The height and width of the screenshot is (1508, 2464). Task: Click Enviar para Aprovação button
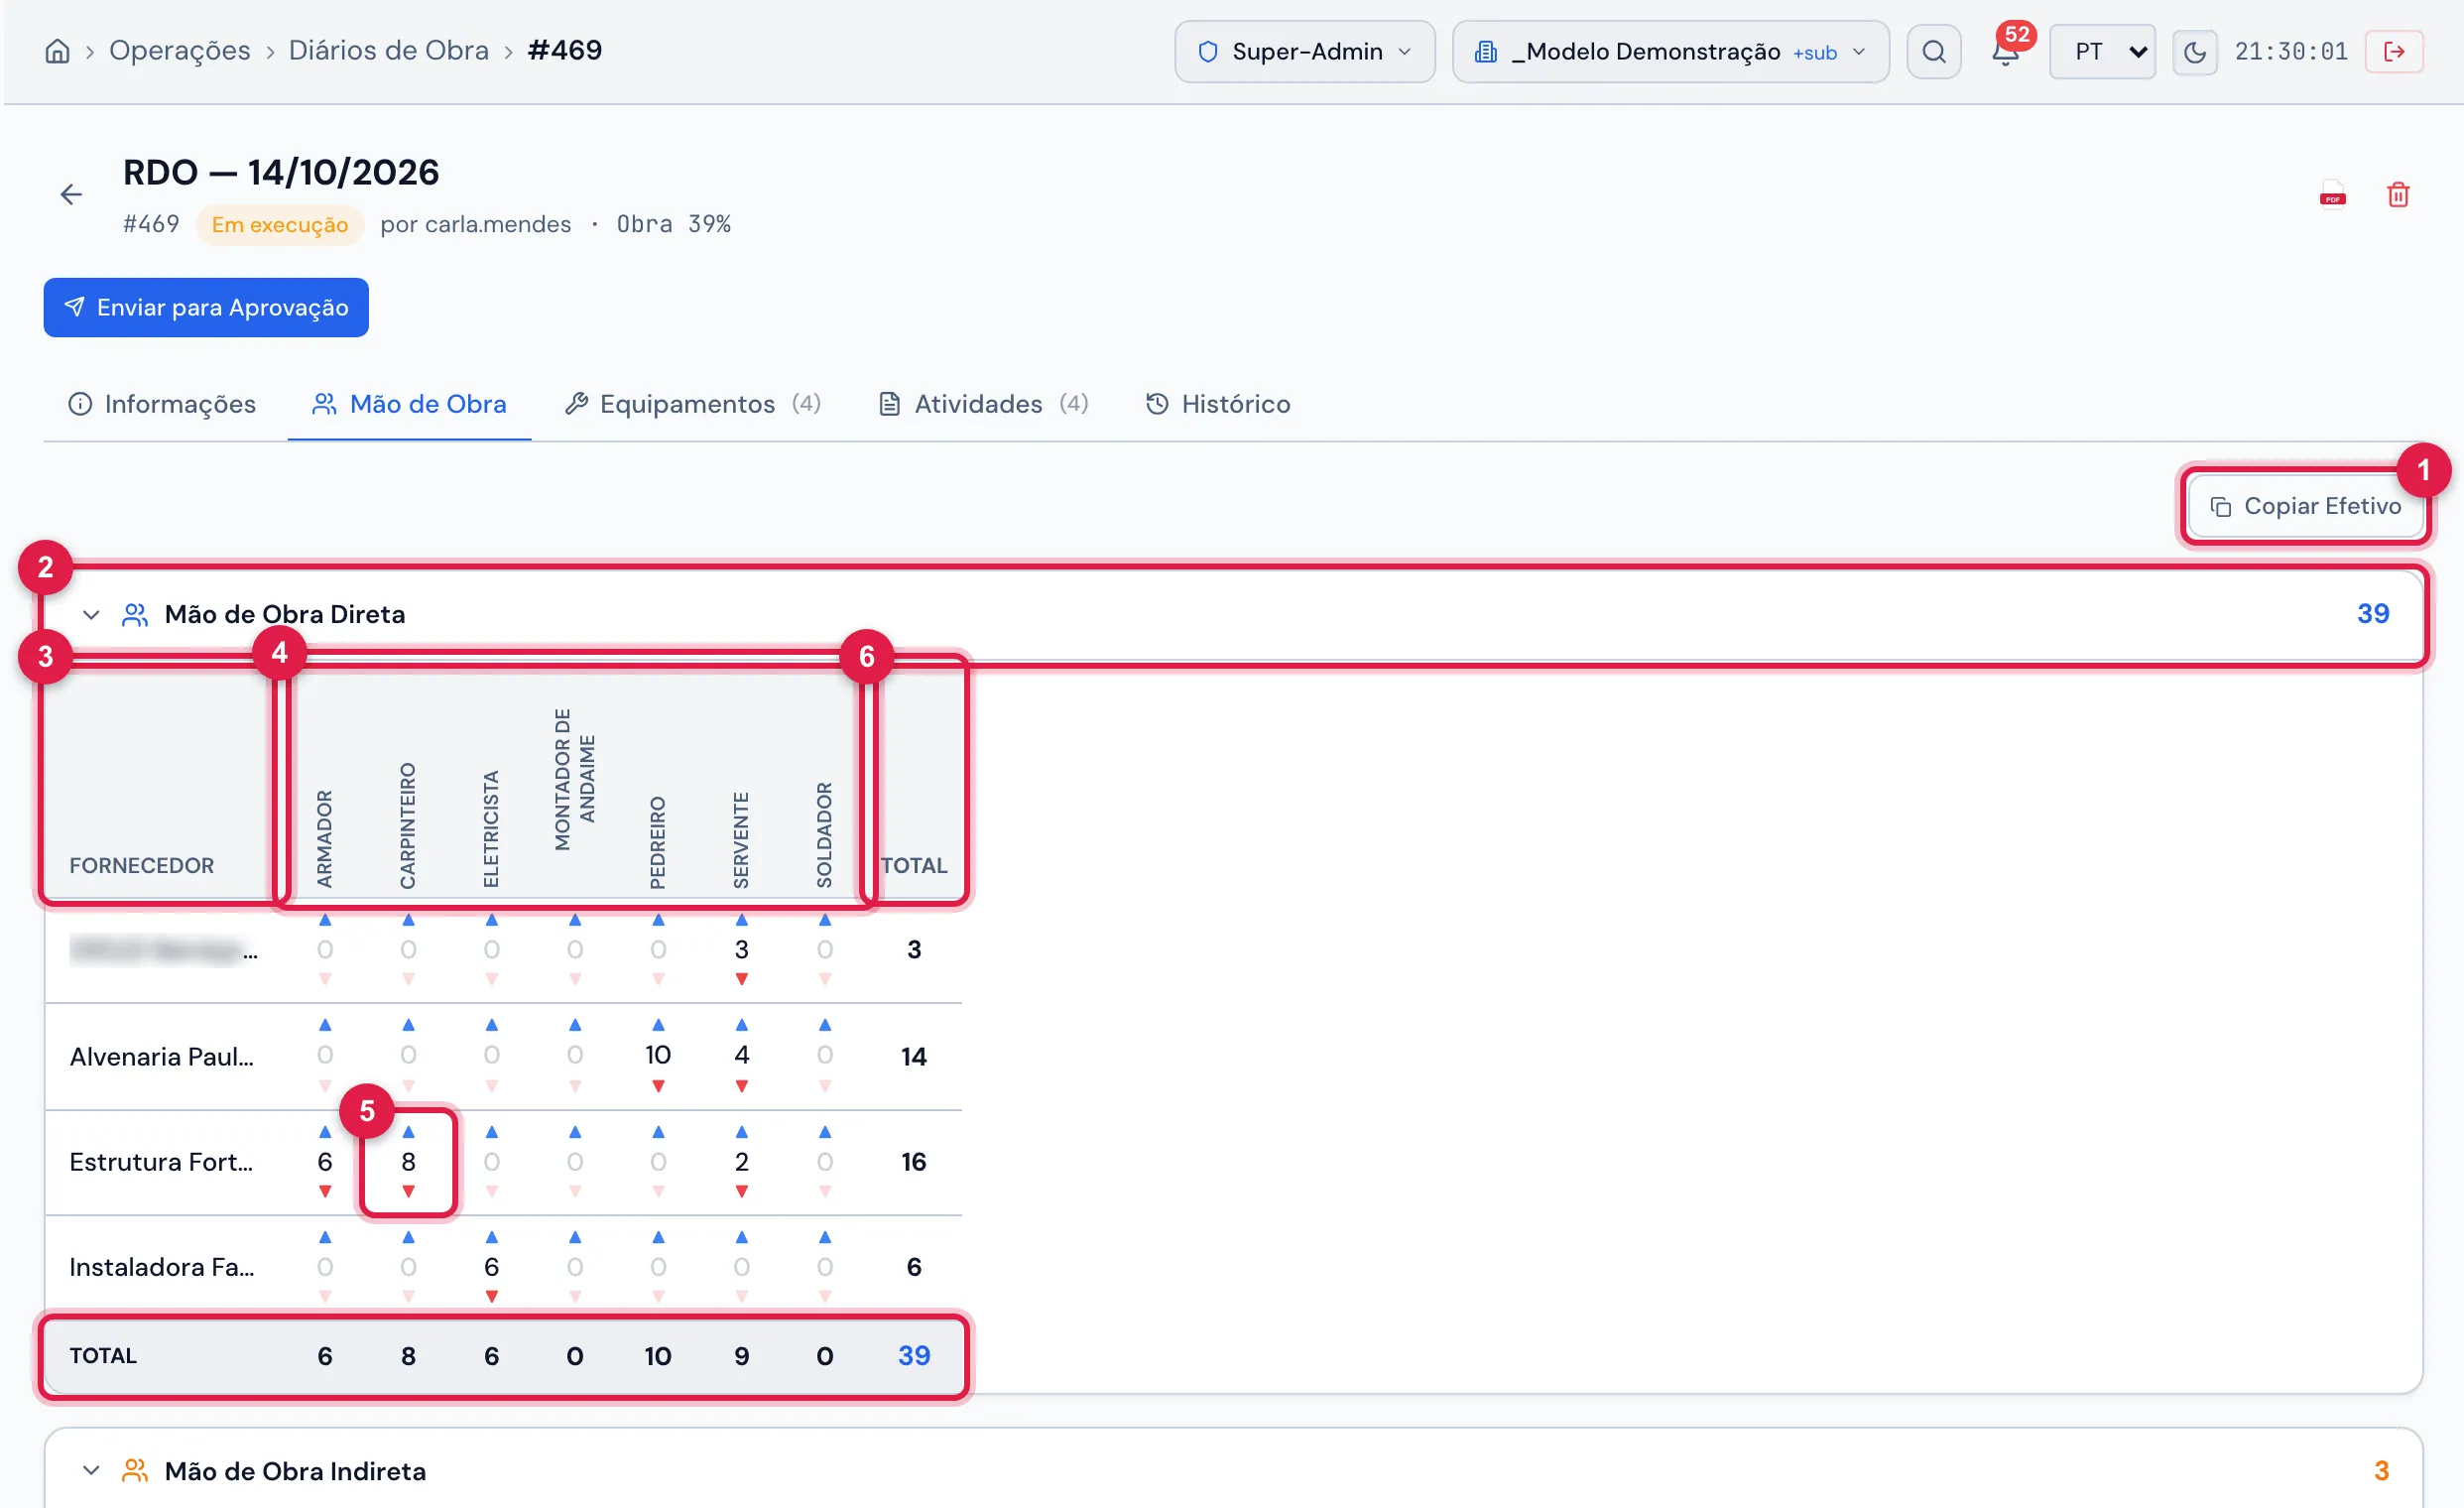pos(206,307)
